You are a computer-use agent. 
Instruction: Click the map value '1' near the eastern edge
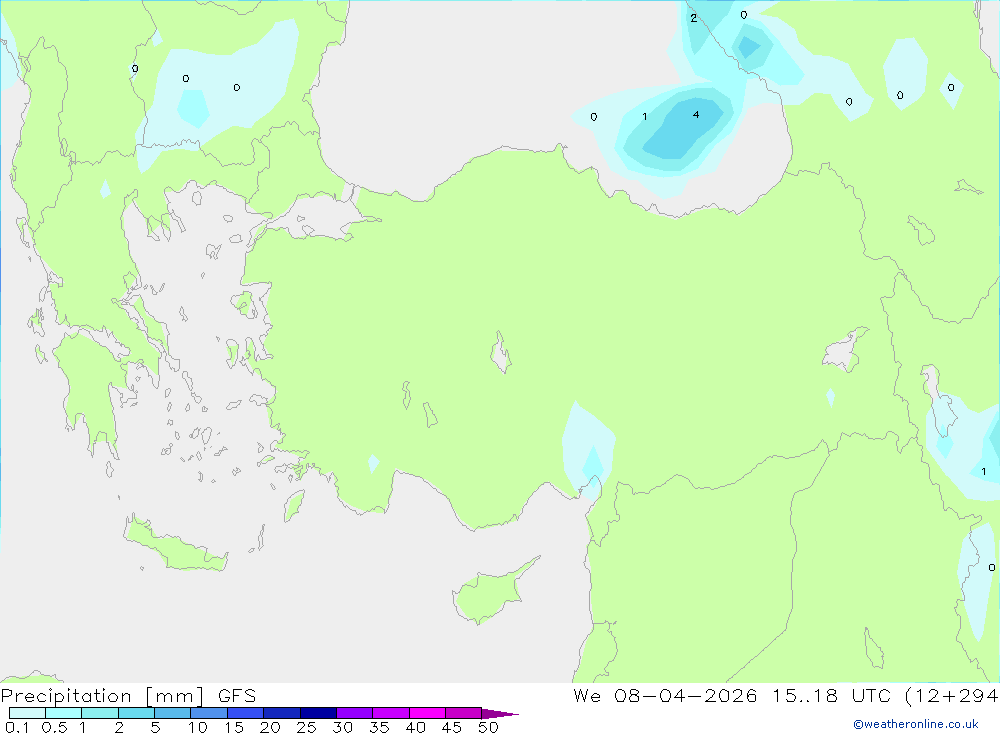[x=984, y=472]
